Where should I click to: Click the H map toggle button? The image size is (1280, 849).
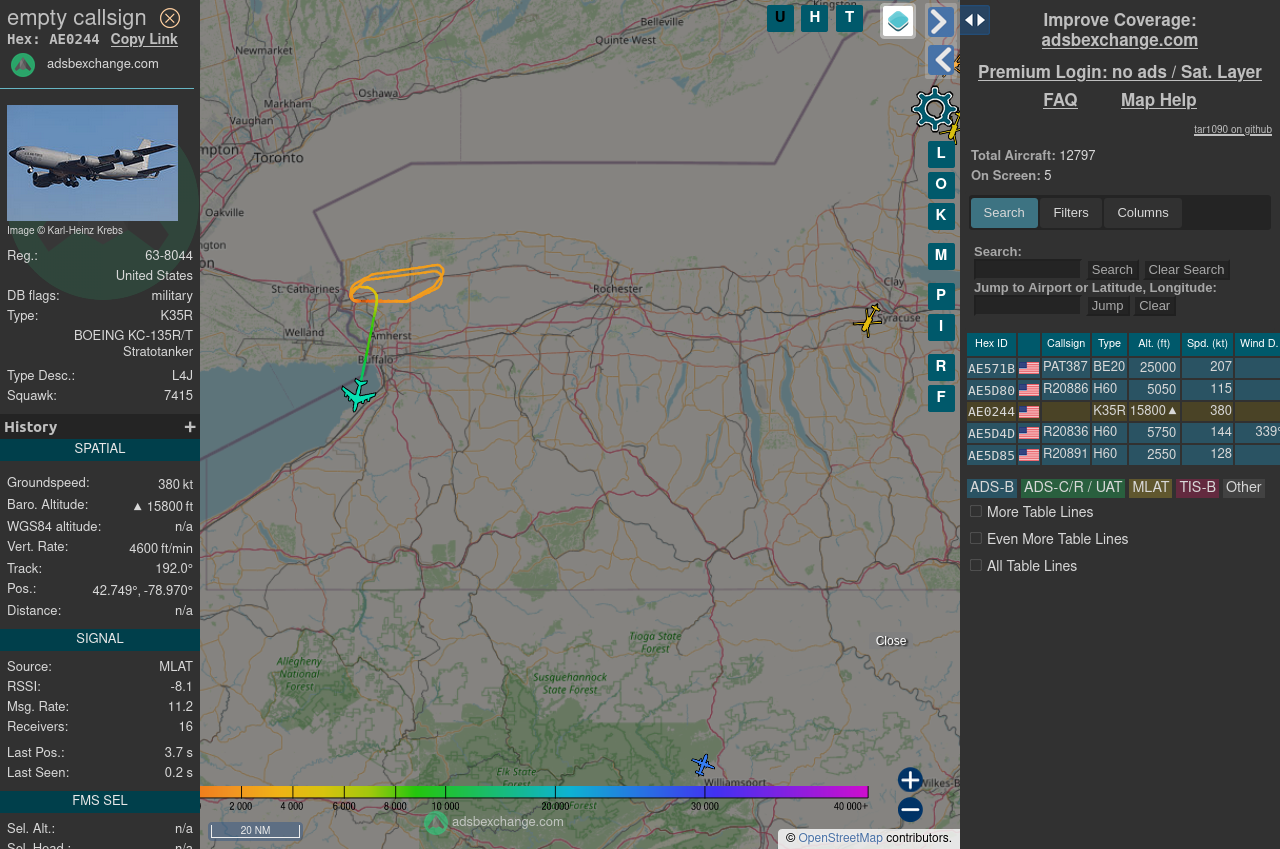[814, 18]
